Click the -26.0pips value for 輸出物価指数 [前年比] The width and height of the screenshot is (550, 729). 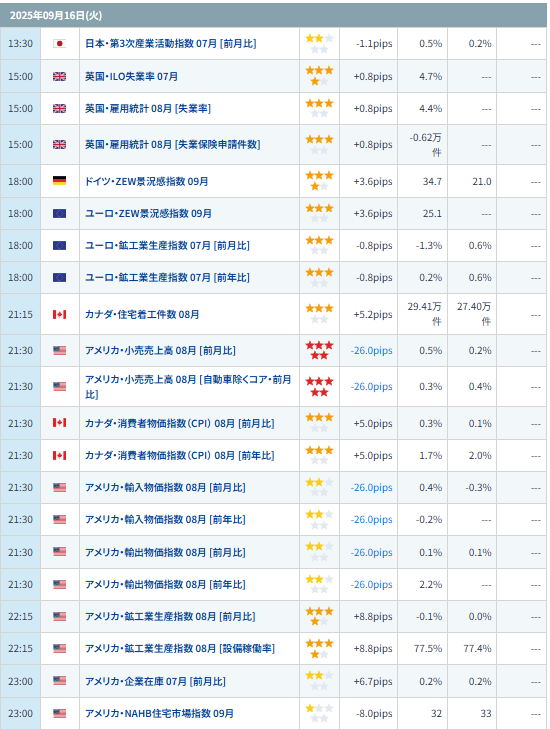click(x=371, y=585)
